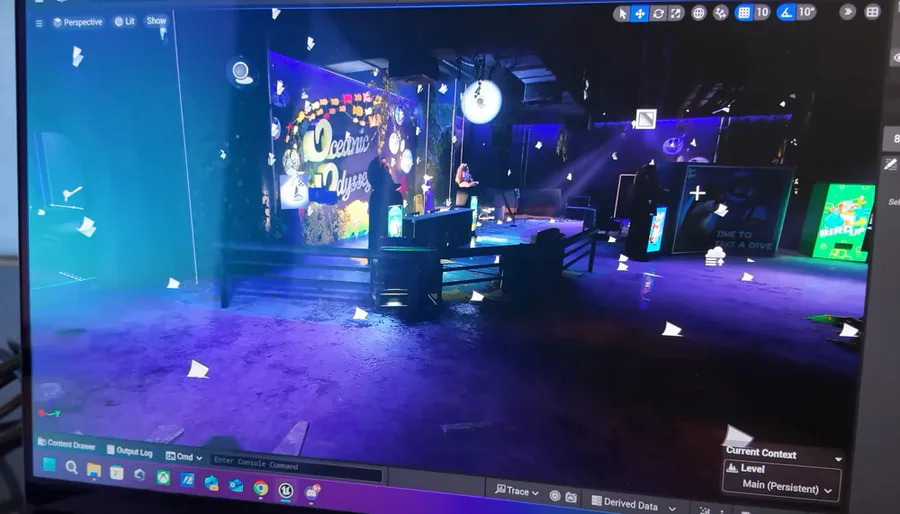Click the white plus crosshair in viewport
The width and height of the screenshot is (900, 514).
pos(697,193)
